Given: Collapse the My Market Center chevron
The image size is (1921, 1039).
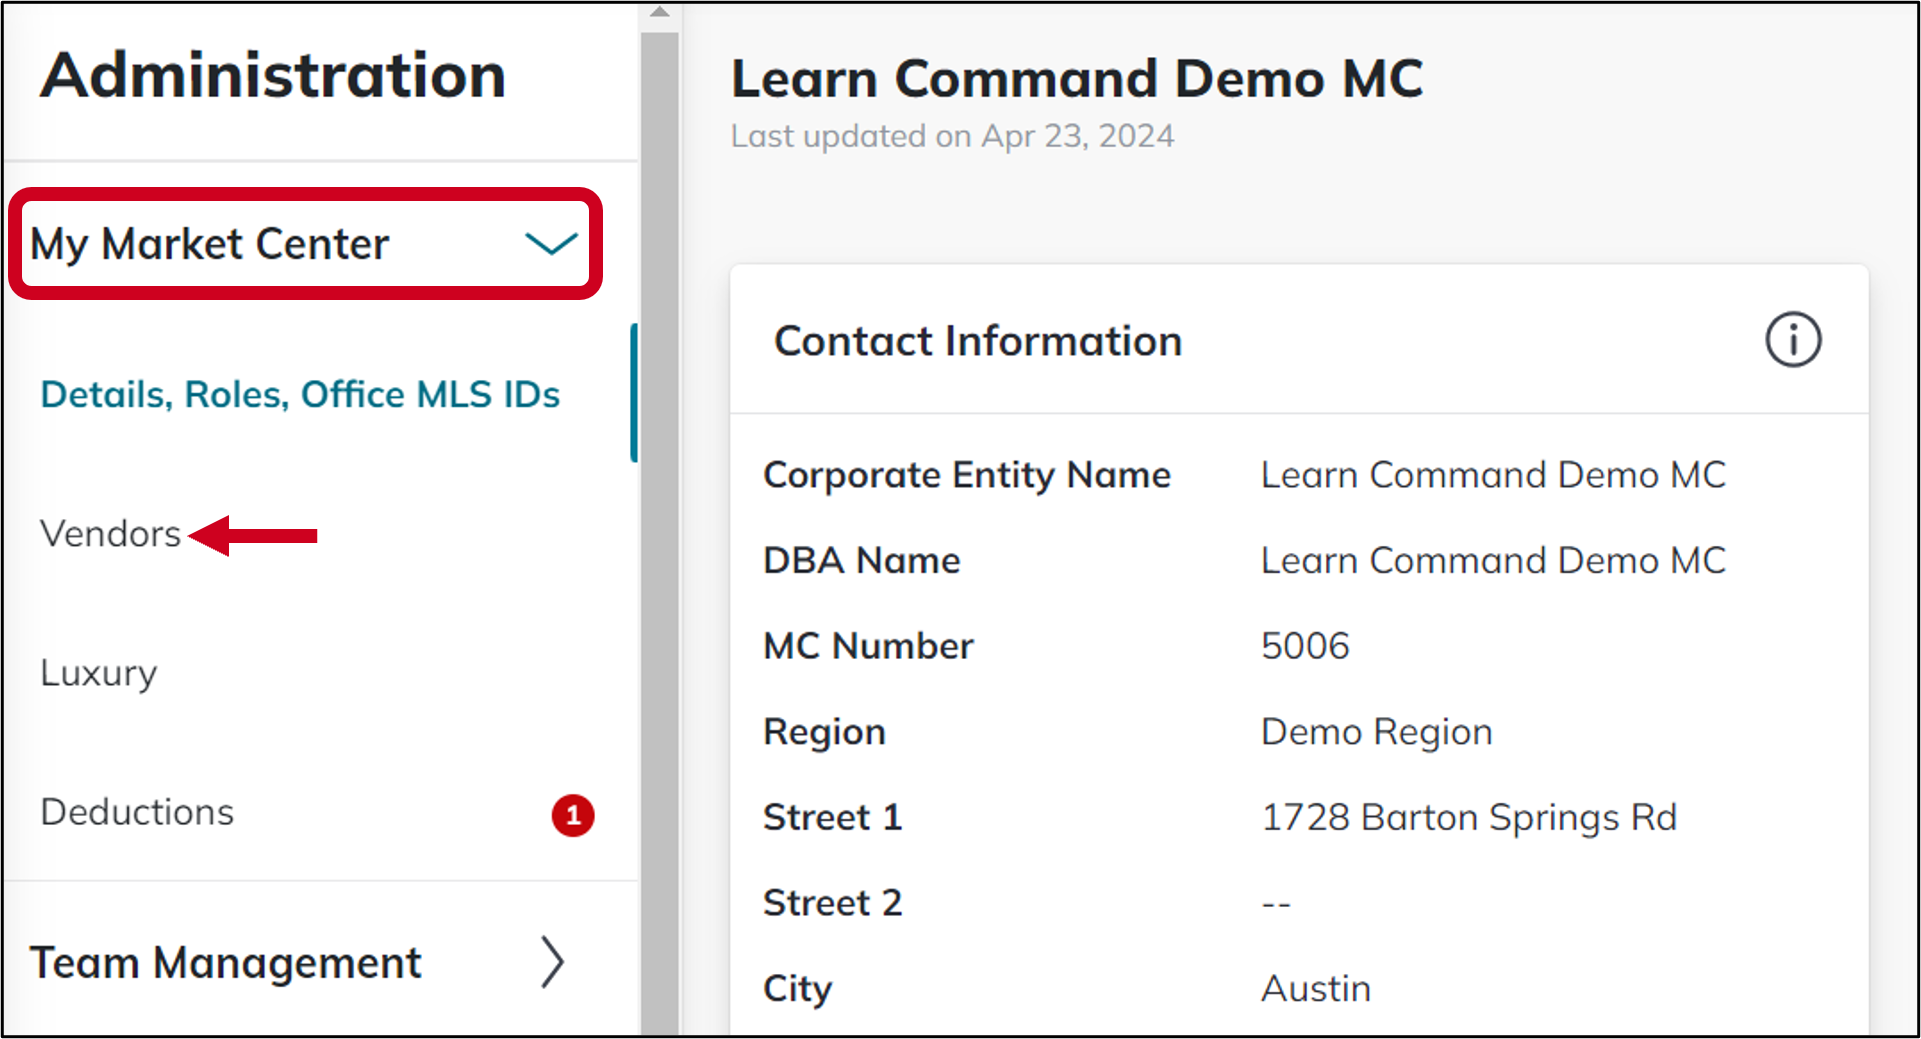Looking at the screenshot, I should coord(552,243).
